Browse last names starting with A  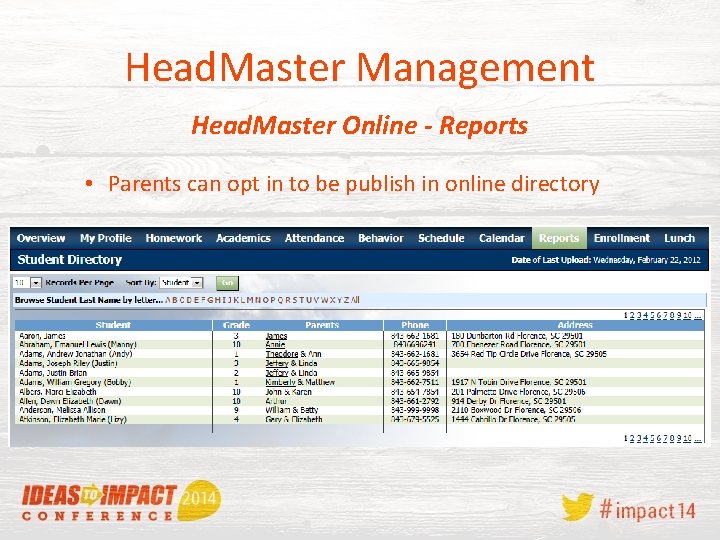(168, 300)
